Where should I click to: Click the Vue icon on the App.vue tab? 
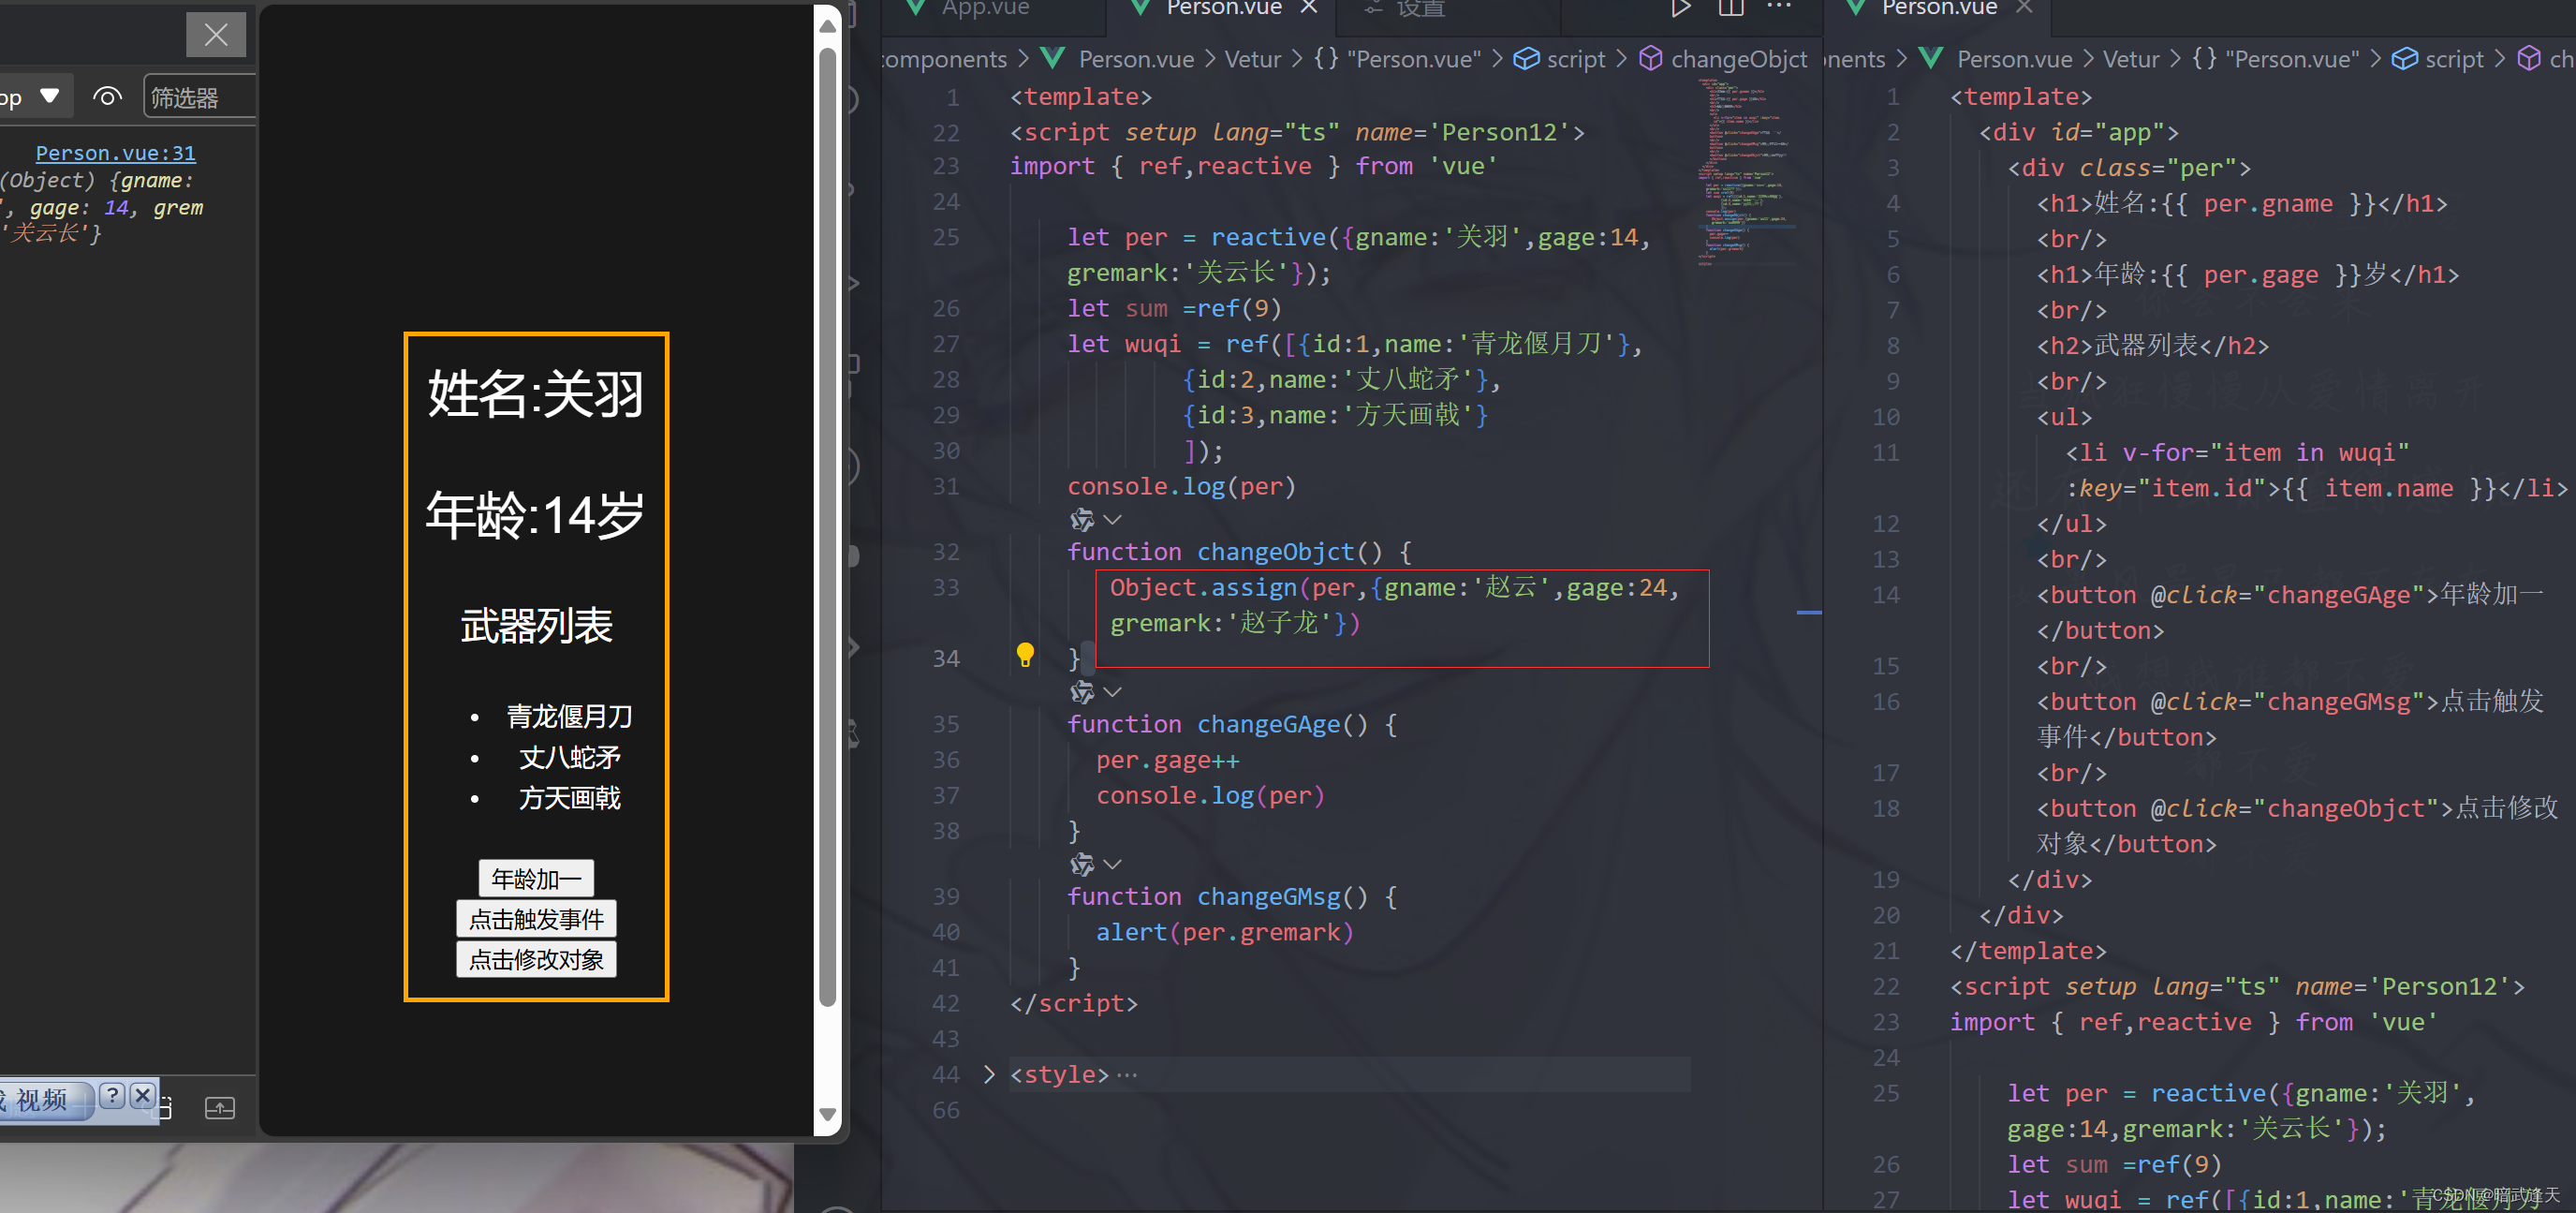[x=914, y=8]
